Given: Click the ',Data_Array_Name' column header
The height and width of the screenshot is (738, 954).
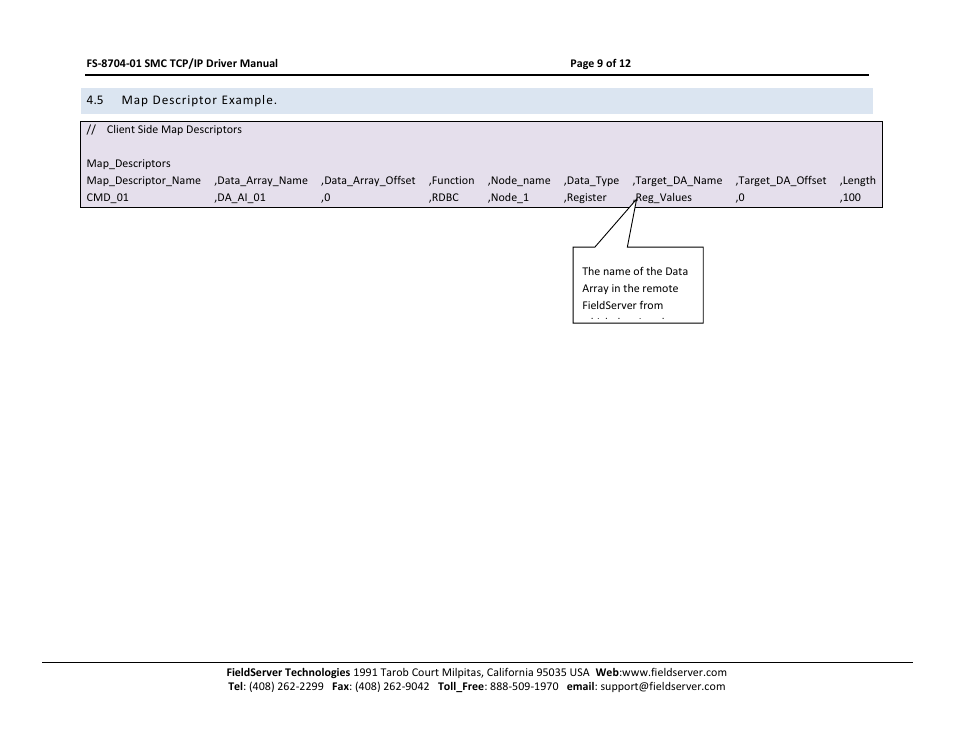Looking at the screenshot, I should tap(260, 180).
